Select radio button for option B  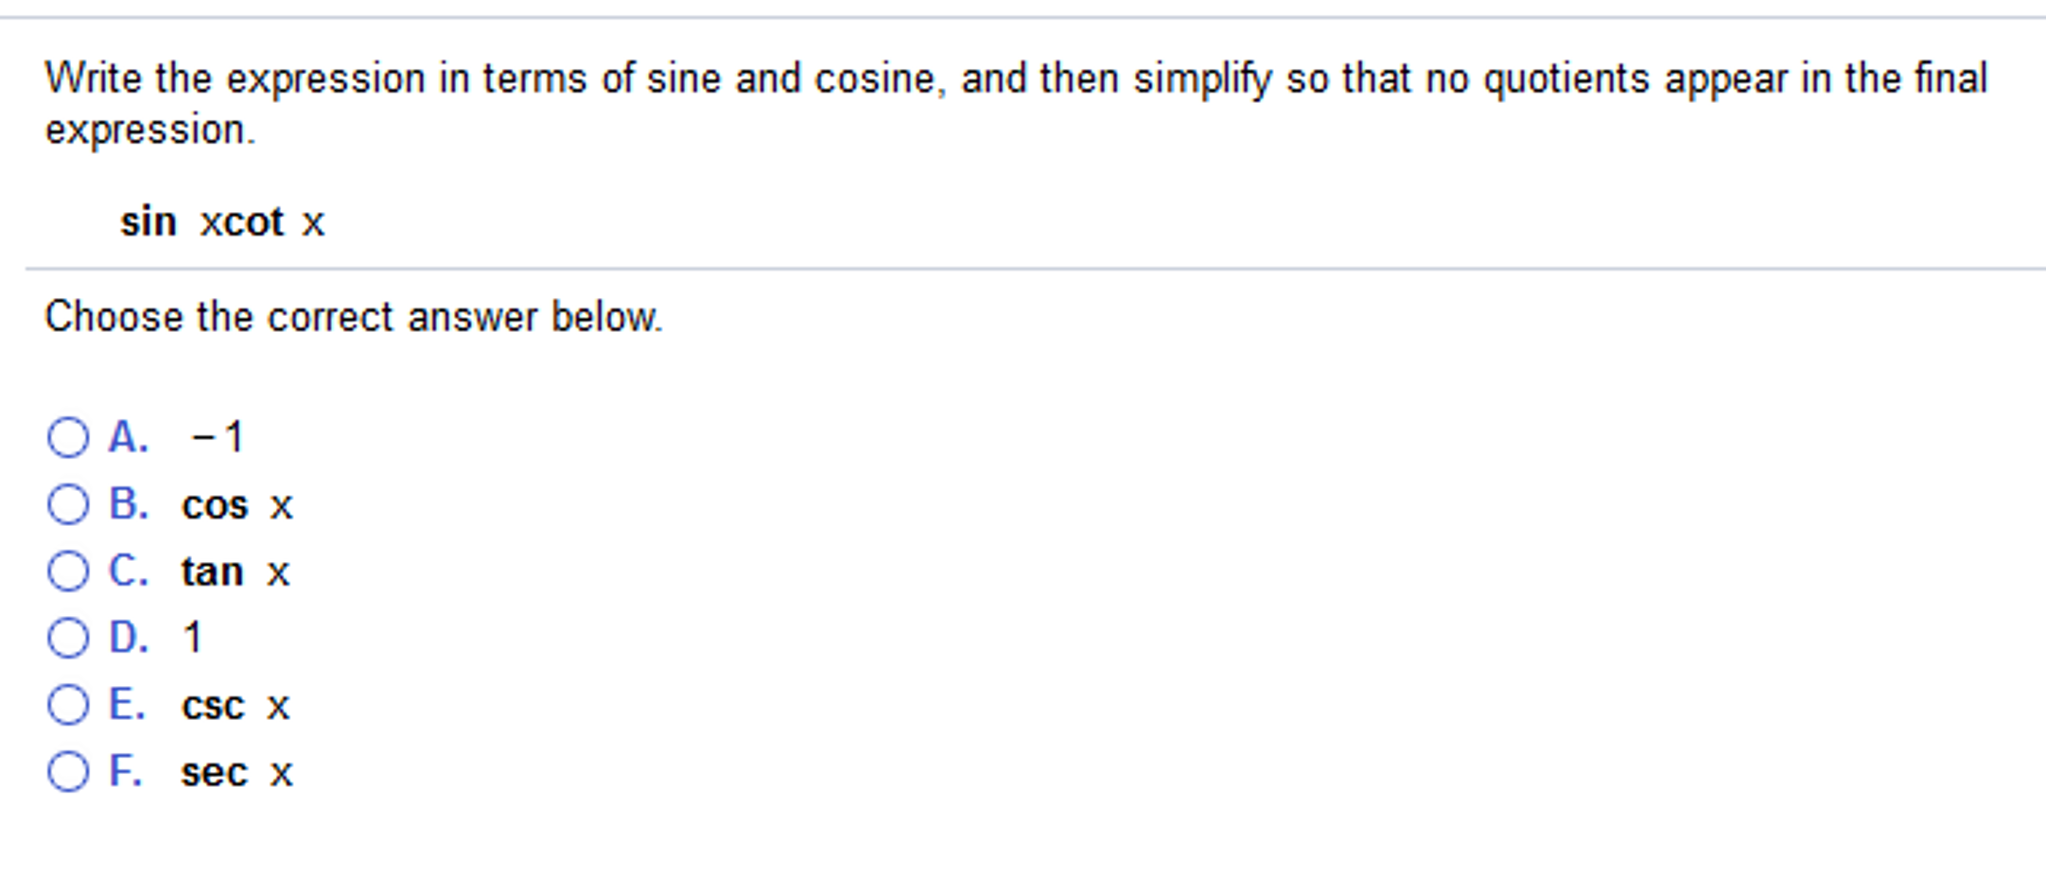pyautogui.click(x=68, y=504)
